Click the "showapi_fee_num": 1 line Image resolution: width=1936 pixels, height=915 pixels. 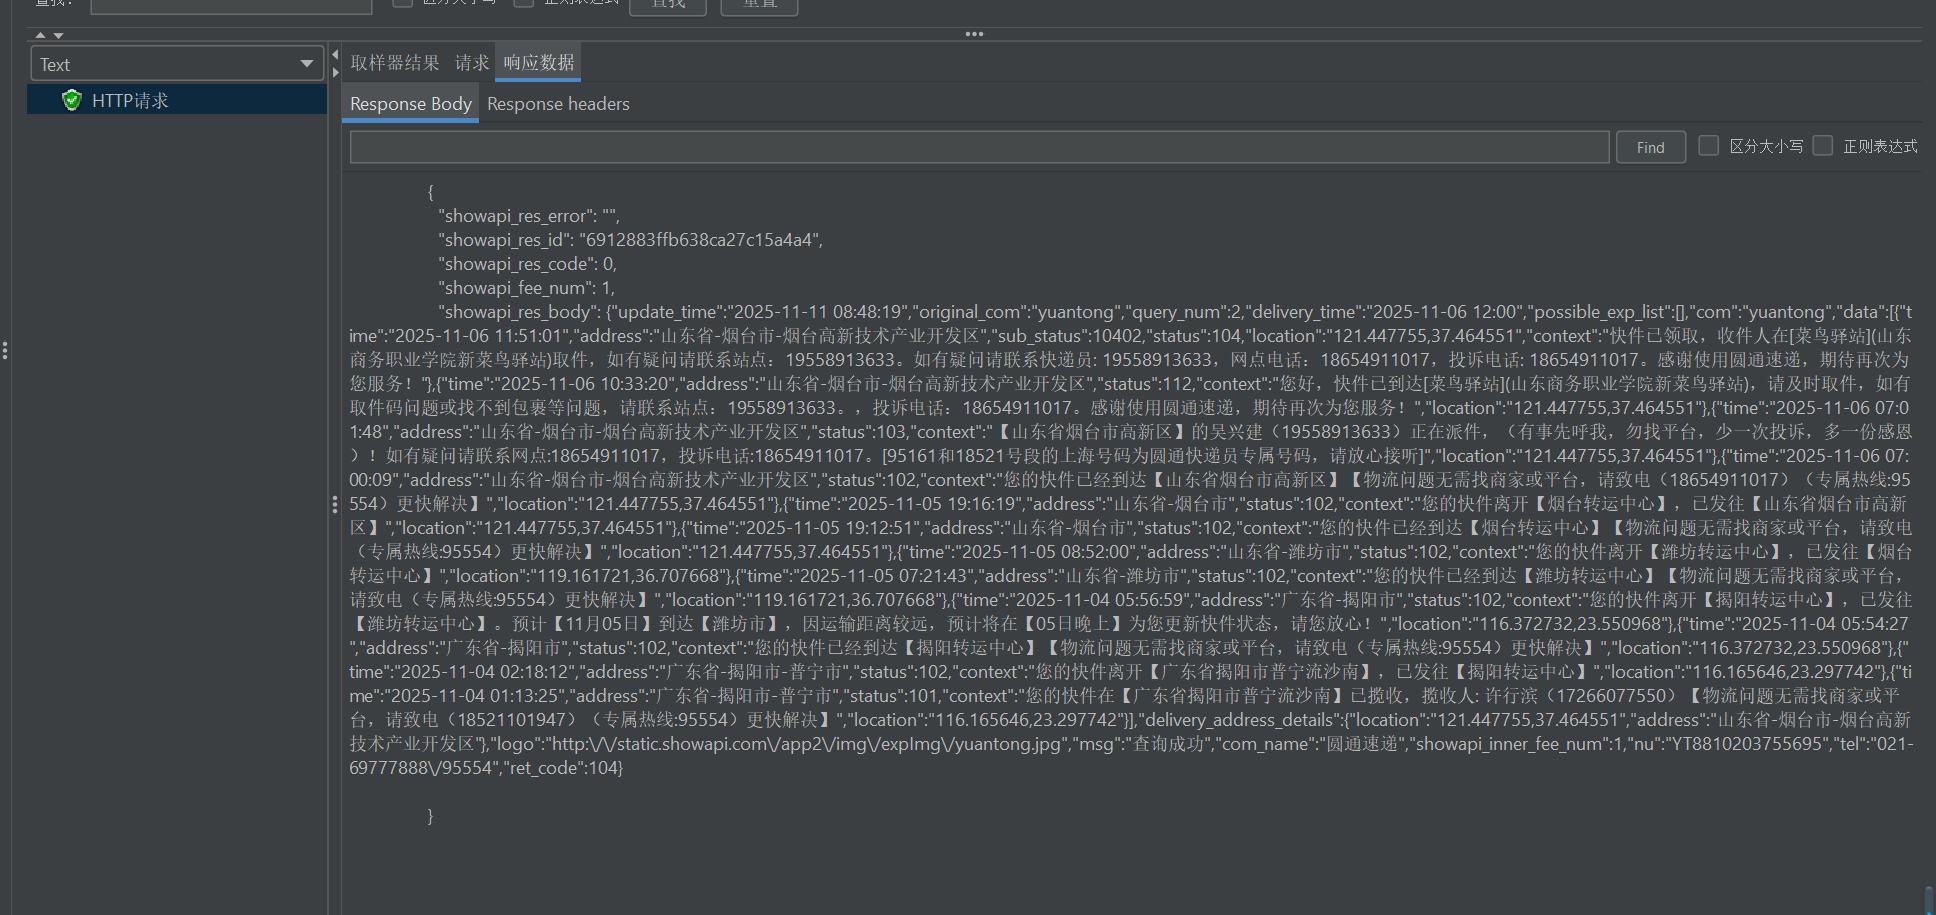coord(526,288)
